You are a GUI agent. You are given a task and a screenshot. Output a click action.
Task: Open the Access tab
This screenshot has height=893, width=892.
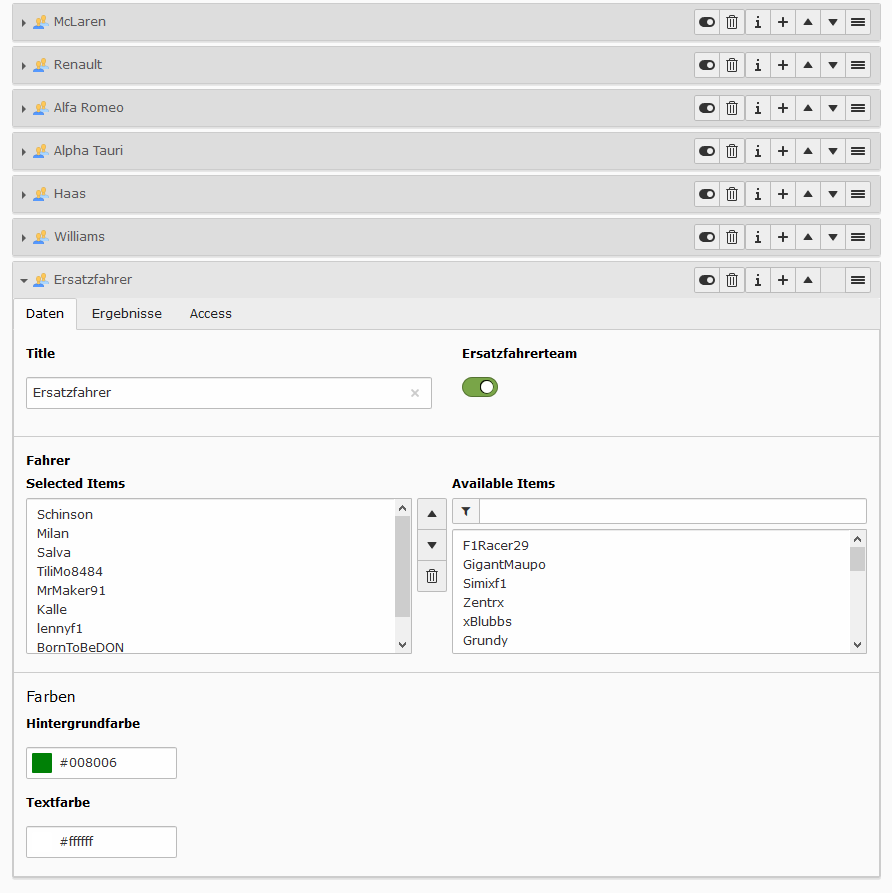pyautogui.click(x=211, y=314)
